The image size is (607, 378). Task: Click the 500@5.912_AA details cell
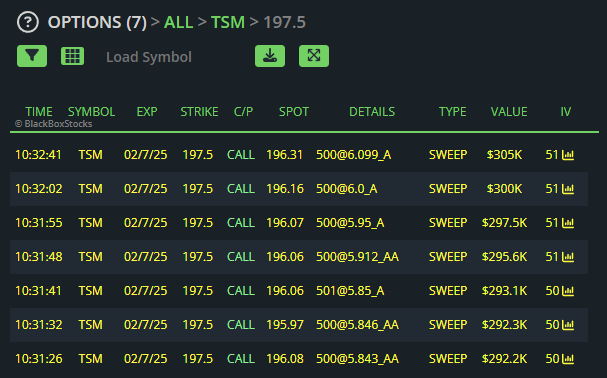pyautogui.click(x=357, y=257)
